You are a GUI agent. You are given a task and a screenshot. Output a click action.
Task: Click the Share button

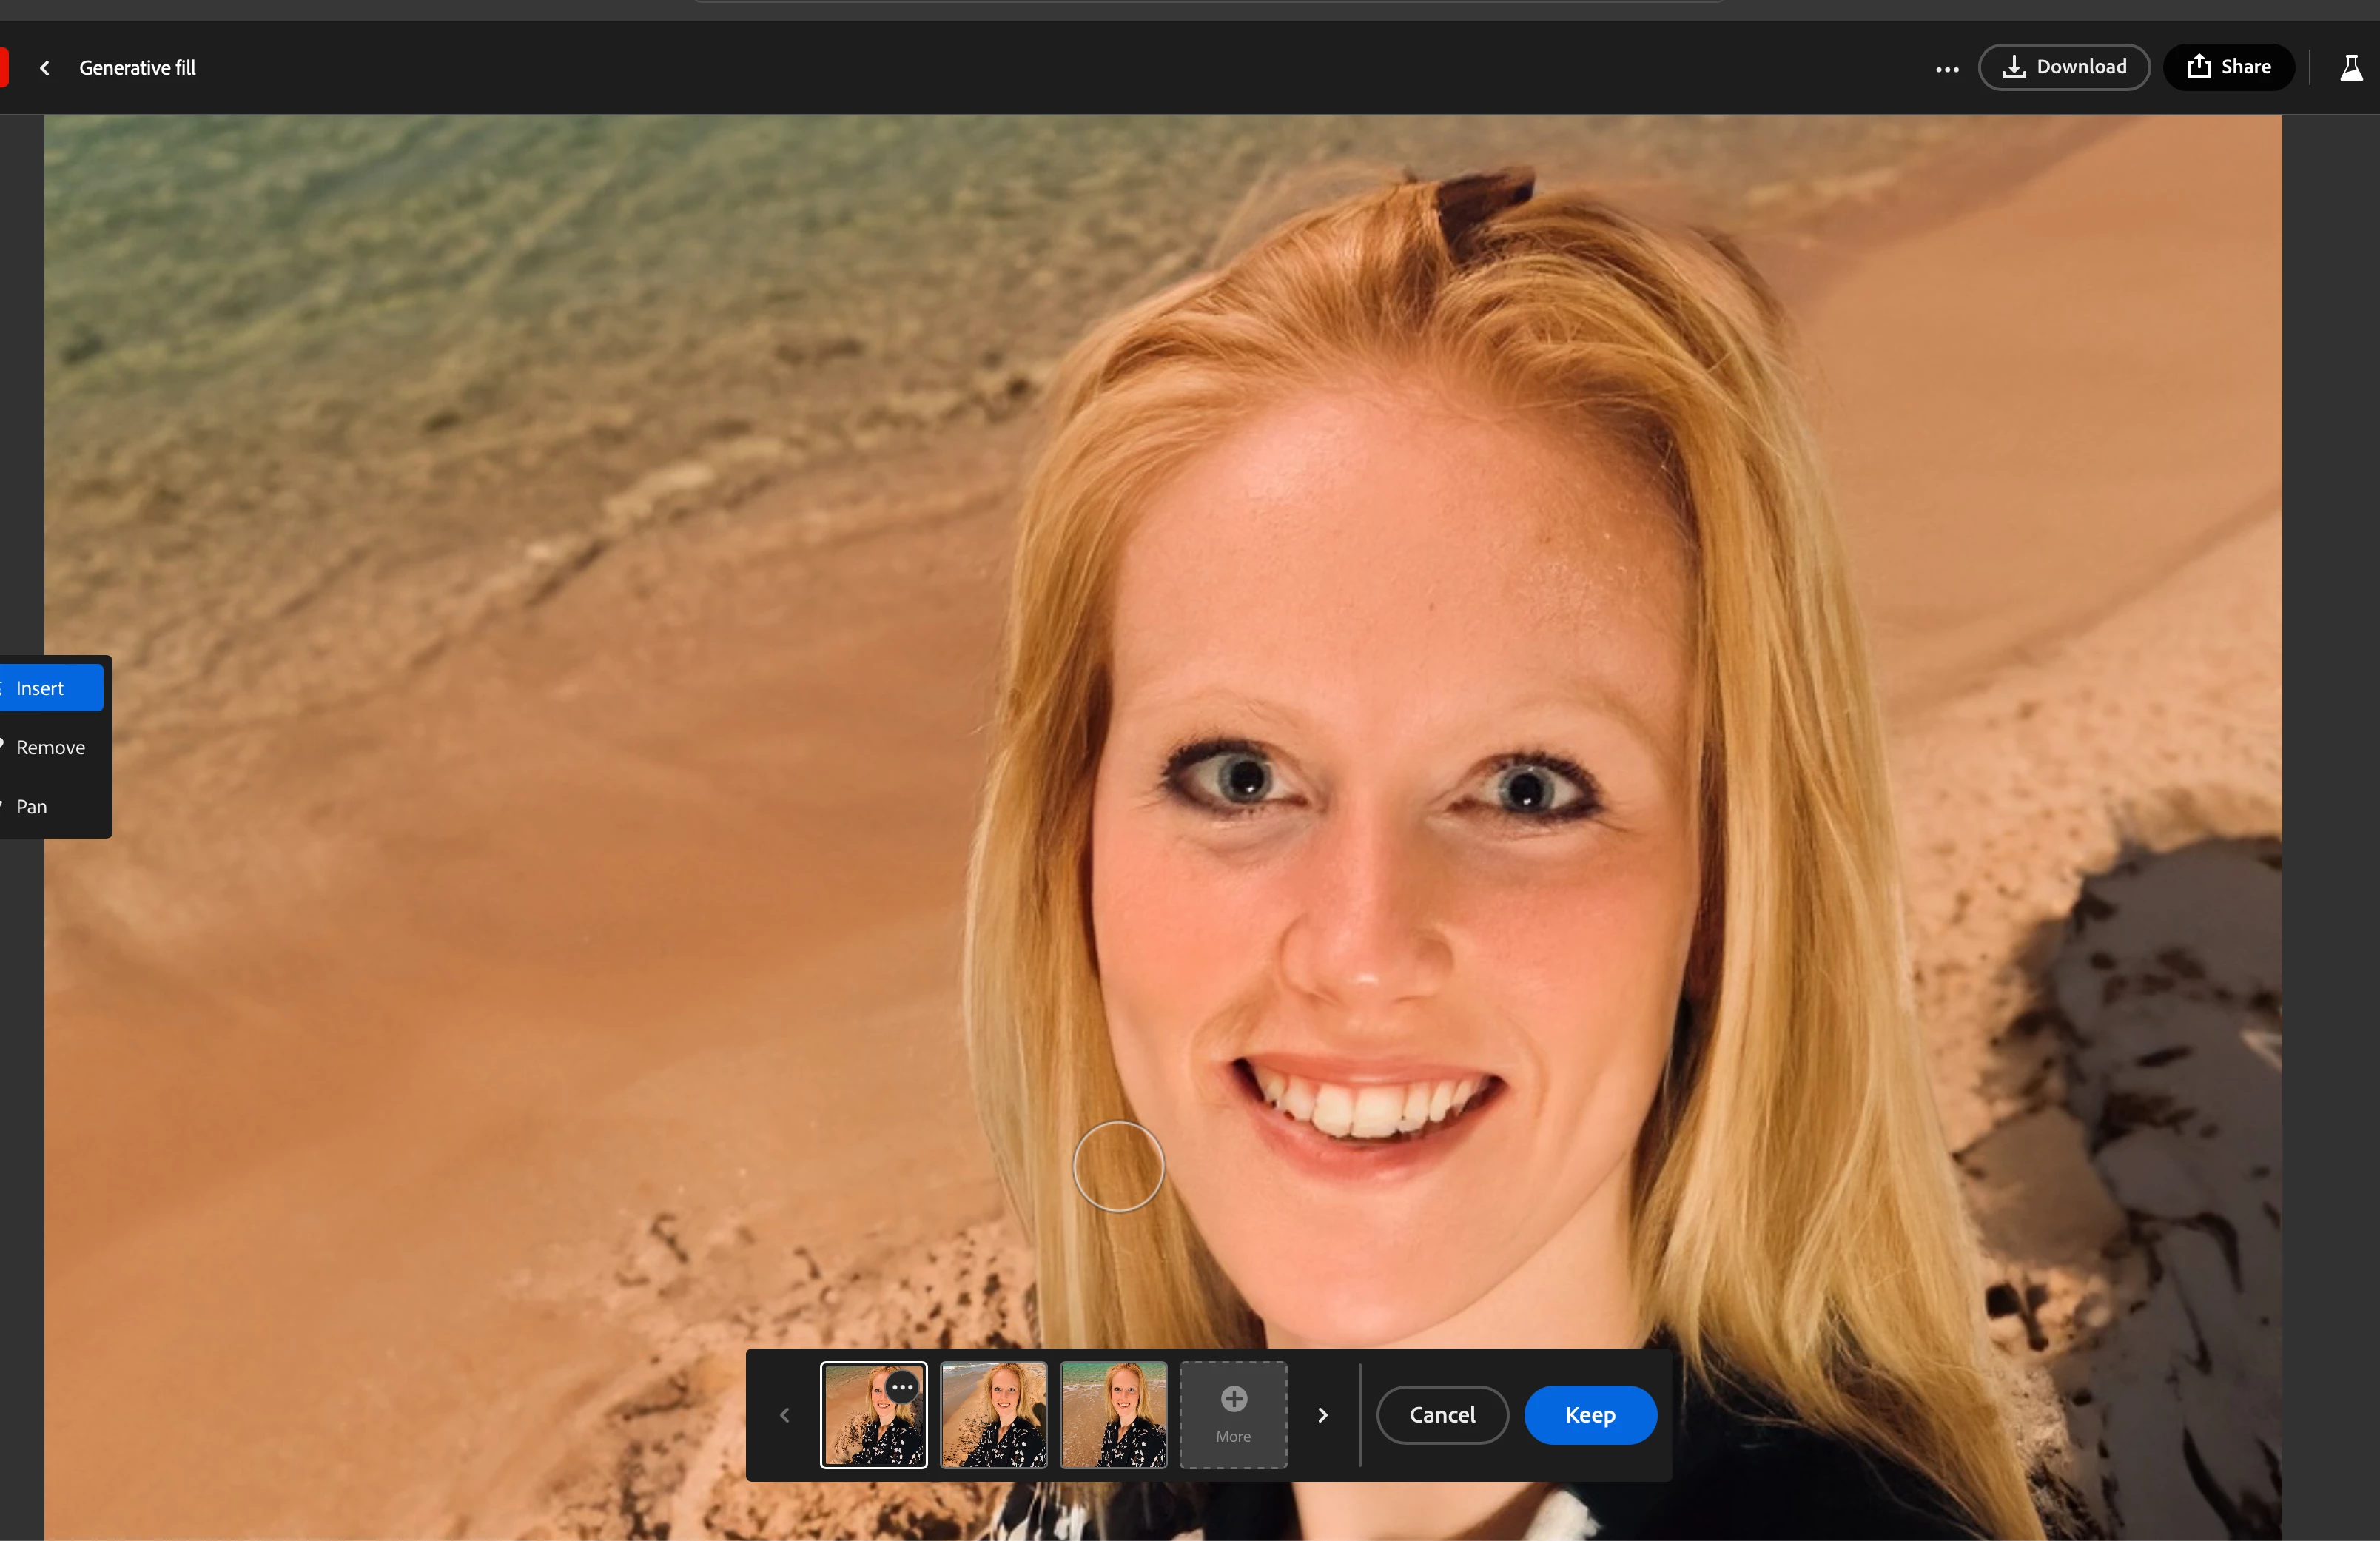[x=2228, y=67]
